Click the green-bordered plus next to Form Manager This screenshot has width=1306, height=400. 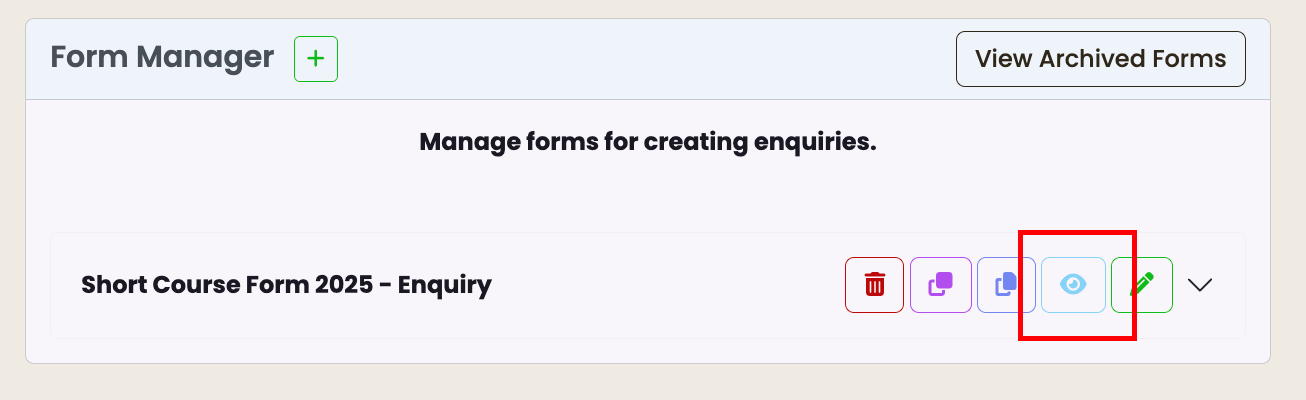316,59
